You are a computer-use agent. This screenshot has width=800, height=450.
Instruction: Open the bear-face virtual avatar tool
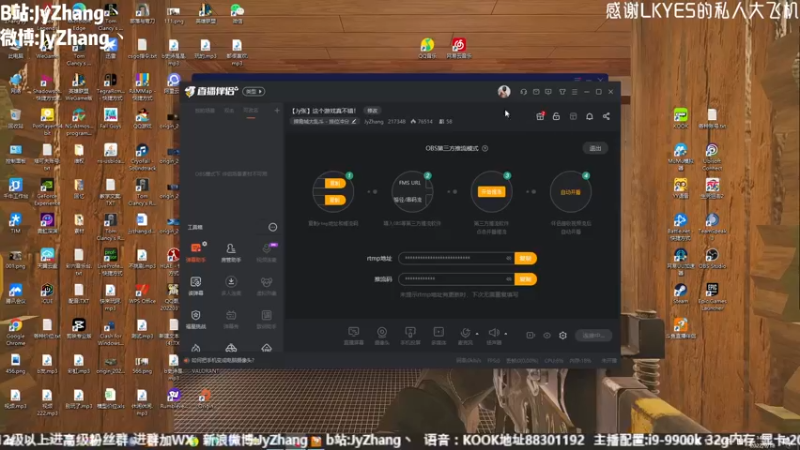[266, 286]
